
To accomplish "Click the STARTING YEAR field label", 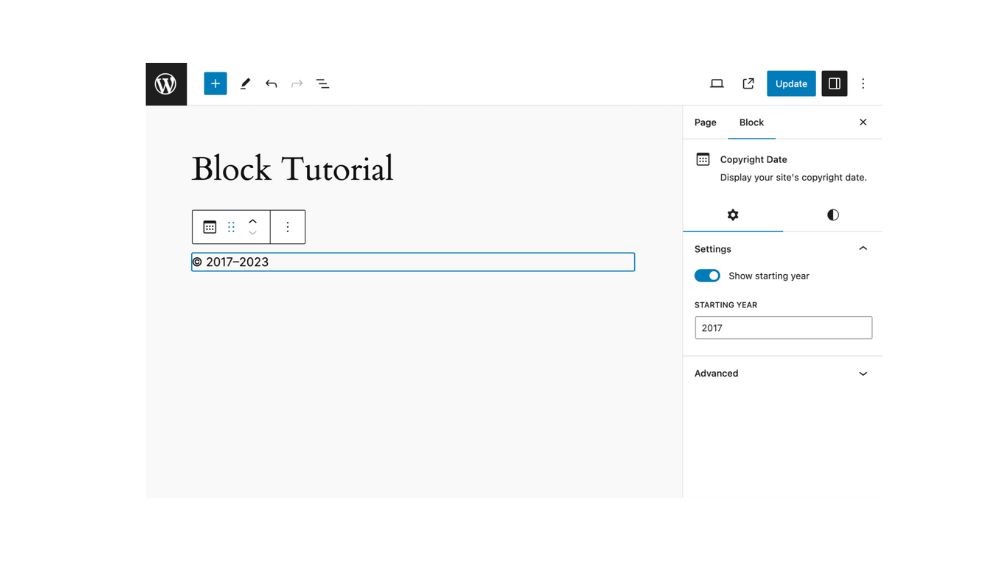I will 726,305.
